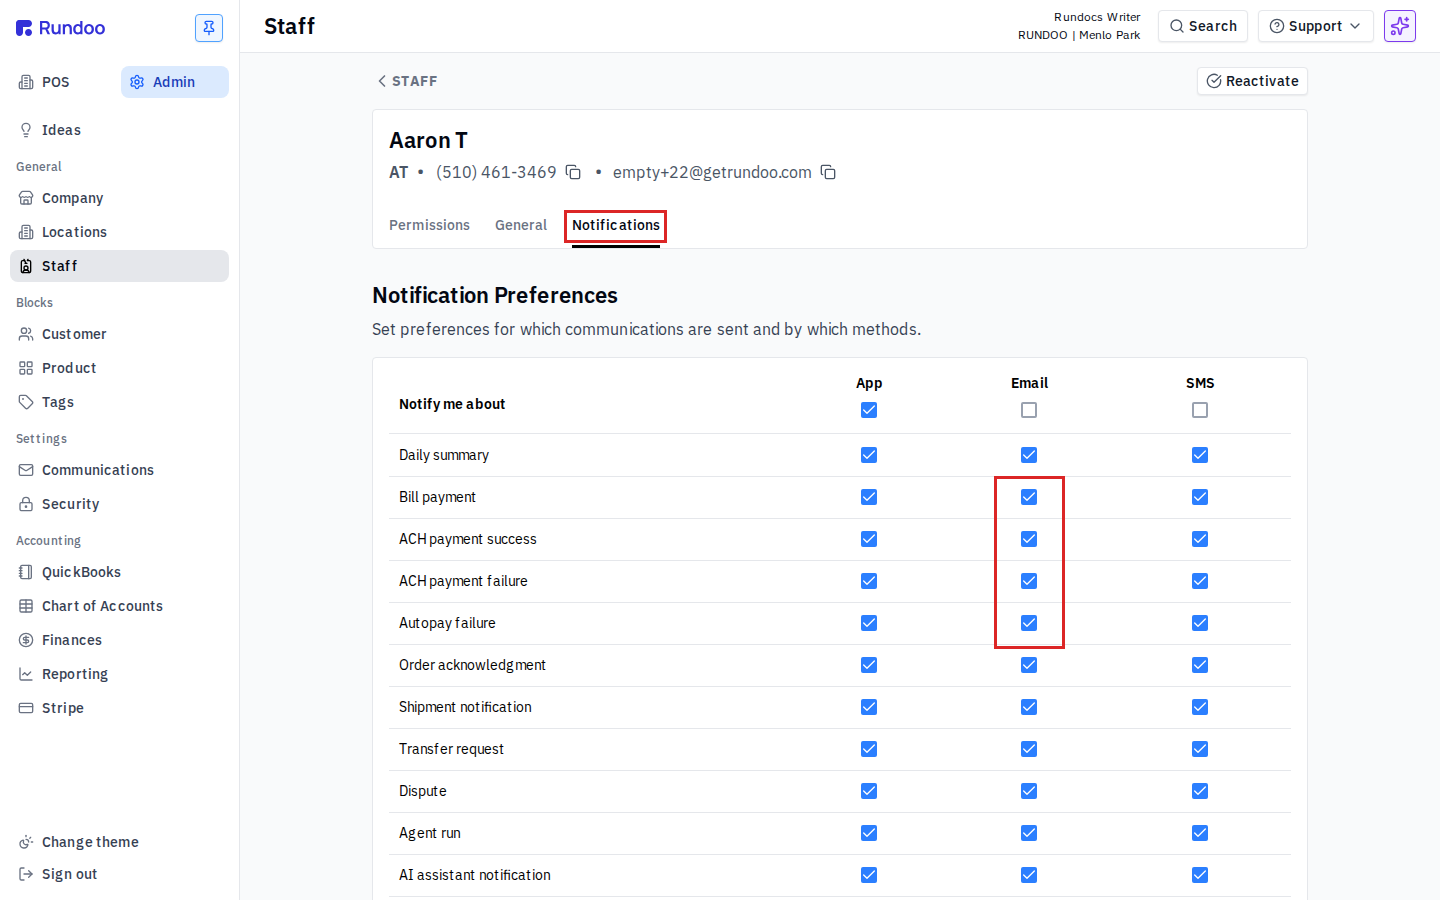Click the Admin gear icon
1440x900 pixels.
pos(137,82)
